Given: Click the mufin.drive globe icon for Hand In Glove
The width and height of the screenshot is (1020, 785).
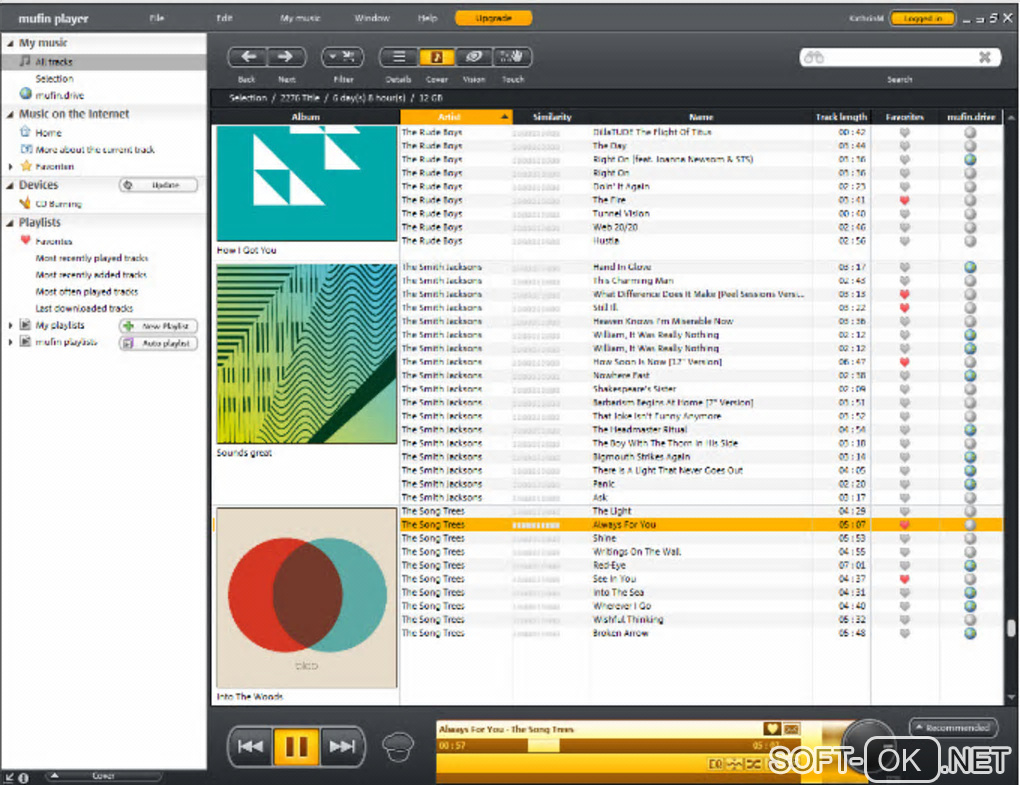Looking at the screenshot, I should pyautogui.click(x=970, y=267).
